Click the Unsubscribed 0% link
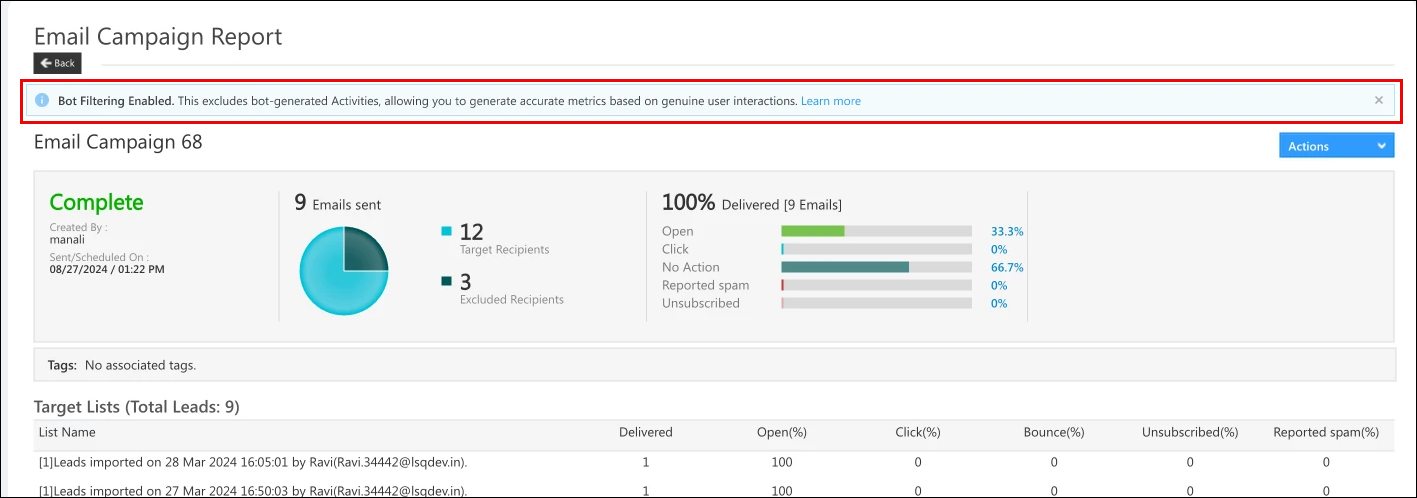This screenshot has width=1417, height=498. [998, 303]
